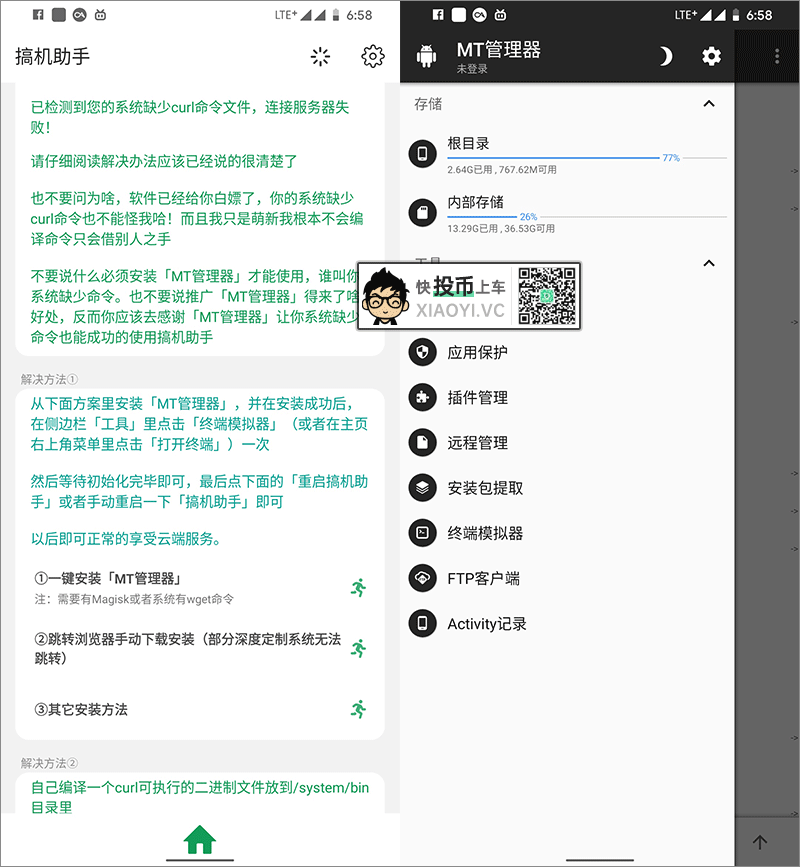Open 根目录 storage entry
Image resolution: width=800 pixels, height=867 pixels.
567,154
